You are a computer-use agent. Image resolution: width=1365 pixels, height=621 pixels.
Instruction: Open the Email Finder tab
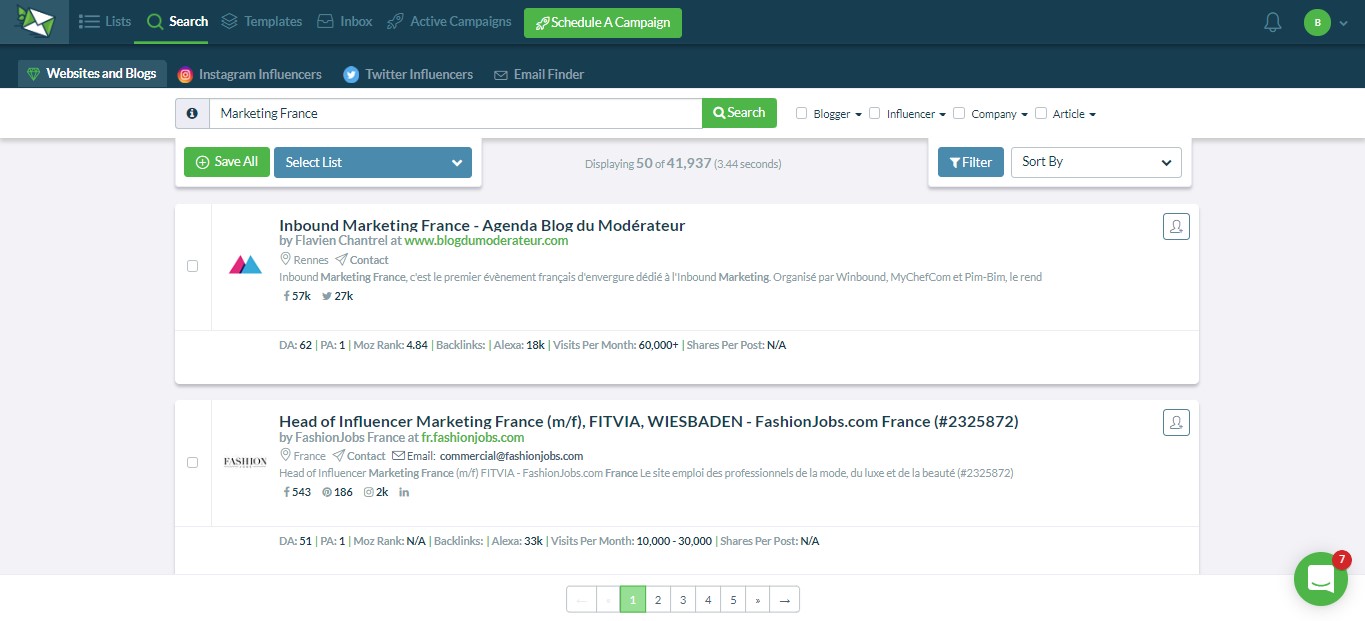539,74
